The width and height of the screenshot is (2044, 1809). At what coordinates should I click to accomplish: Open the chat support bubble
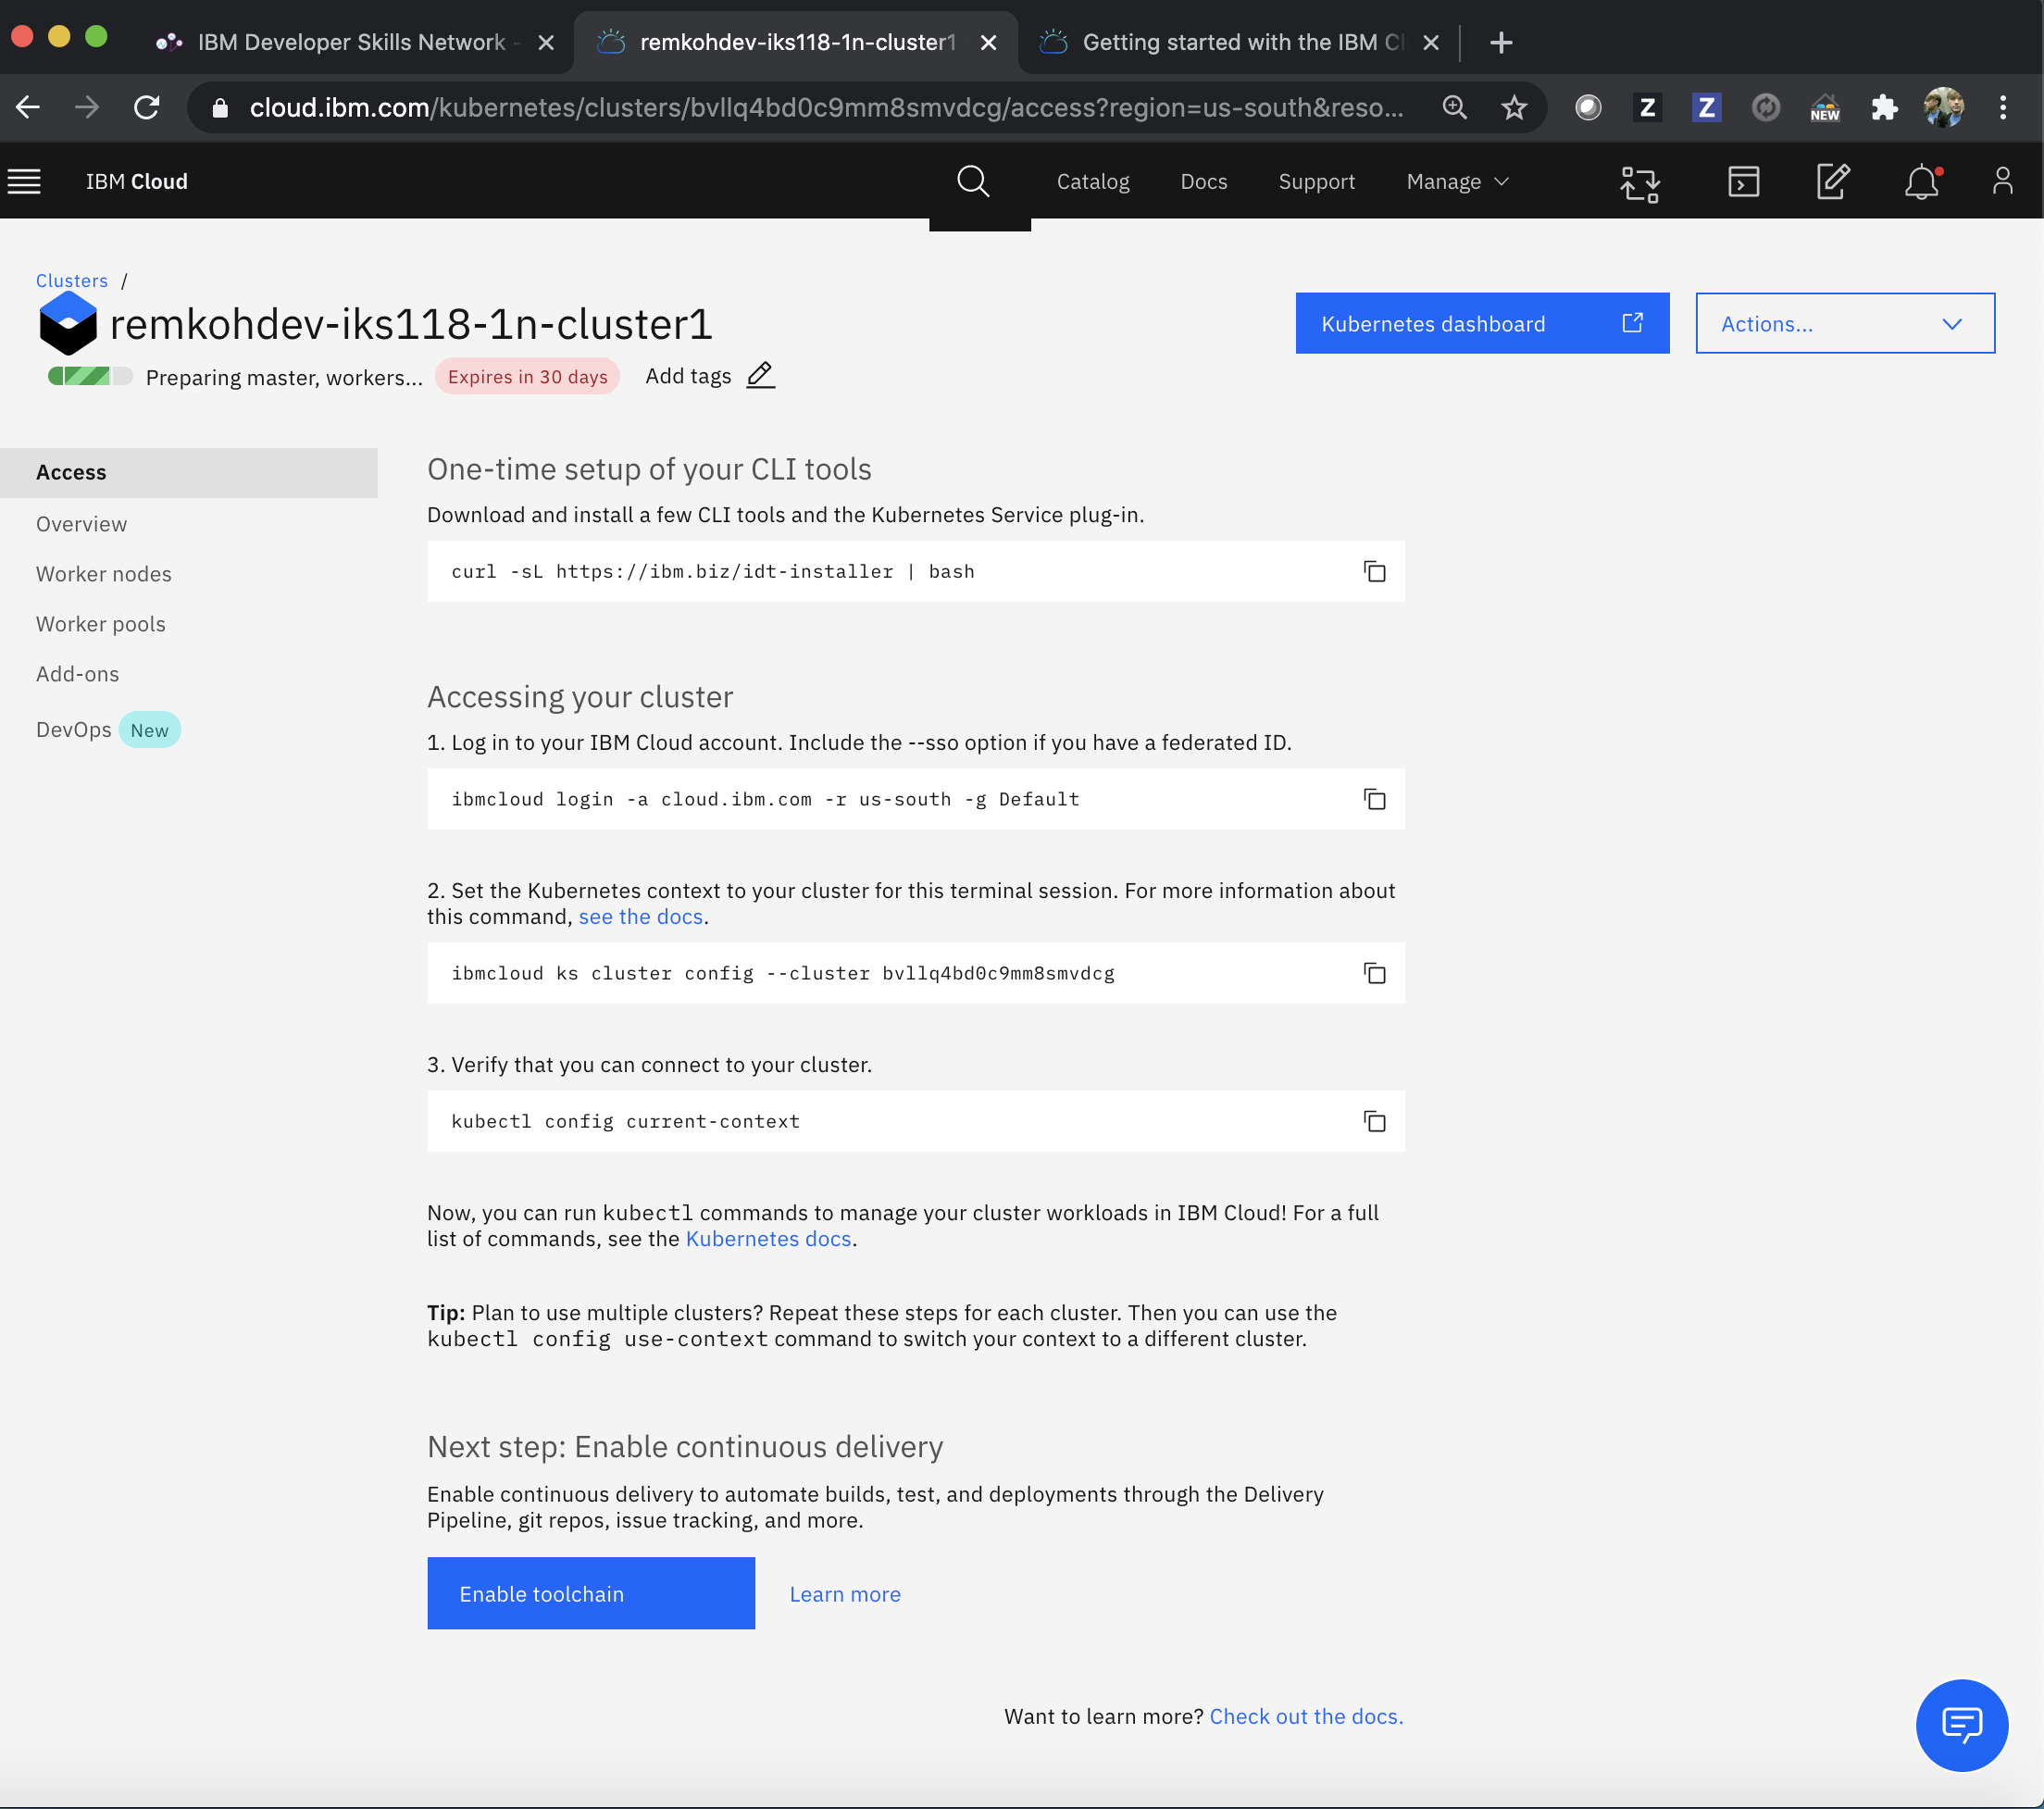(1960, 1724)
